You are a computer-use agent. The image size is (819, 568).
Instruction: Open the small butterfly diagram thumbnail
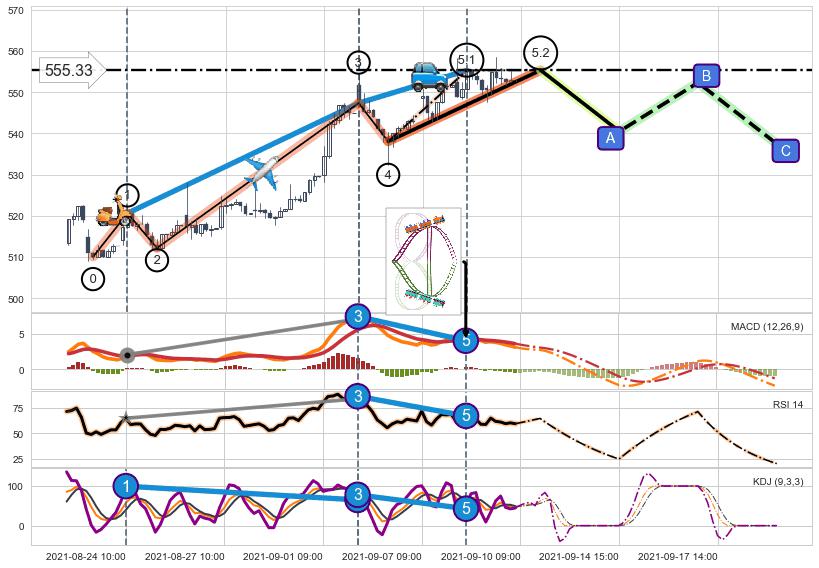(x=423, y=259)
